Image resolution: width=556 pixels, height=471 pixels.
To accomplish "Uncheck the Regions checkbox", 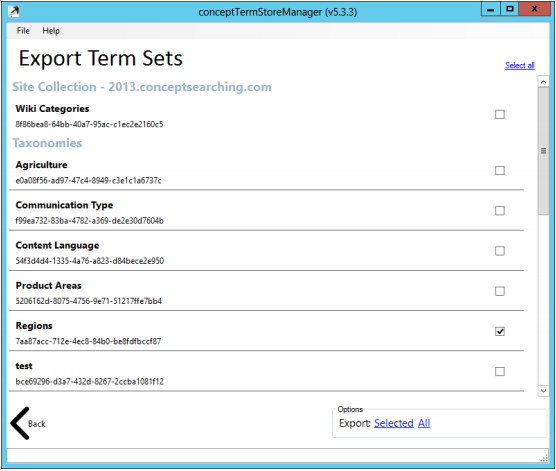I will point(500,331).
